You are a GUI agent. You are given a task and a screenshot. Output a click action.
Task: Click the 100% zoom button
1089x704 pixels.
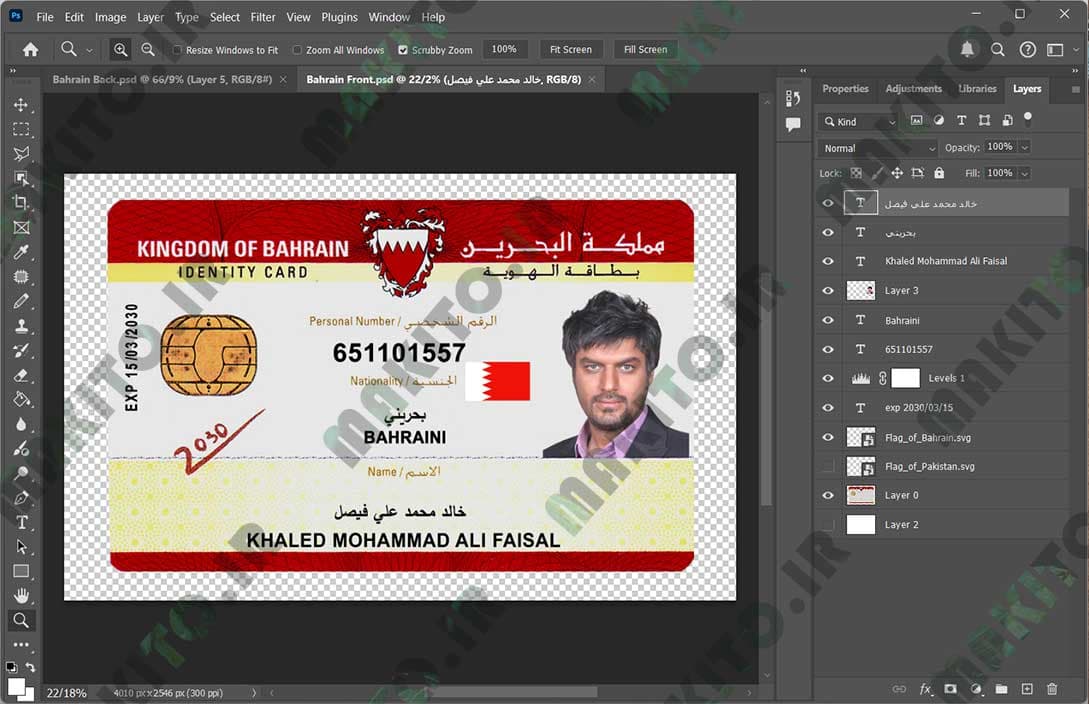click(x=504, y=49)
